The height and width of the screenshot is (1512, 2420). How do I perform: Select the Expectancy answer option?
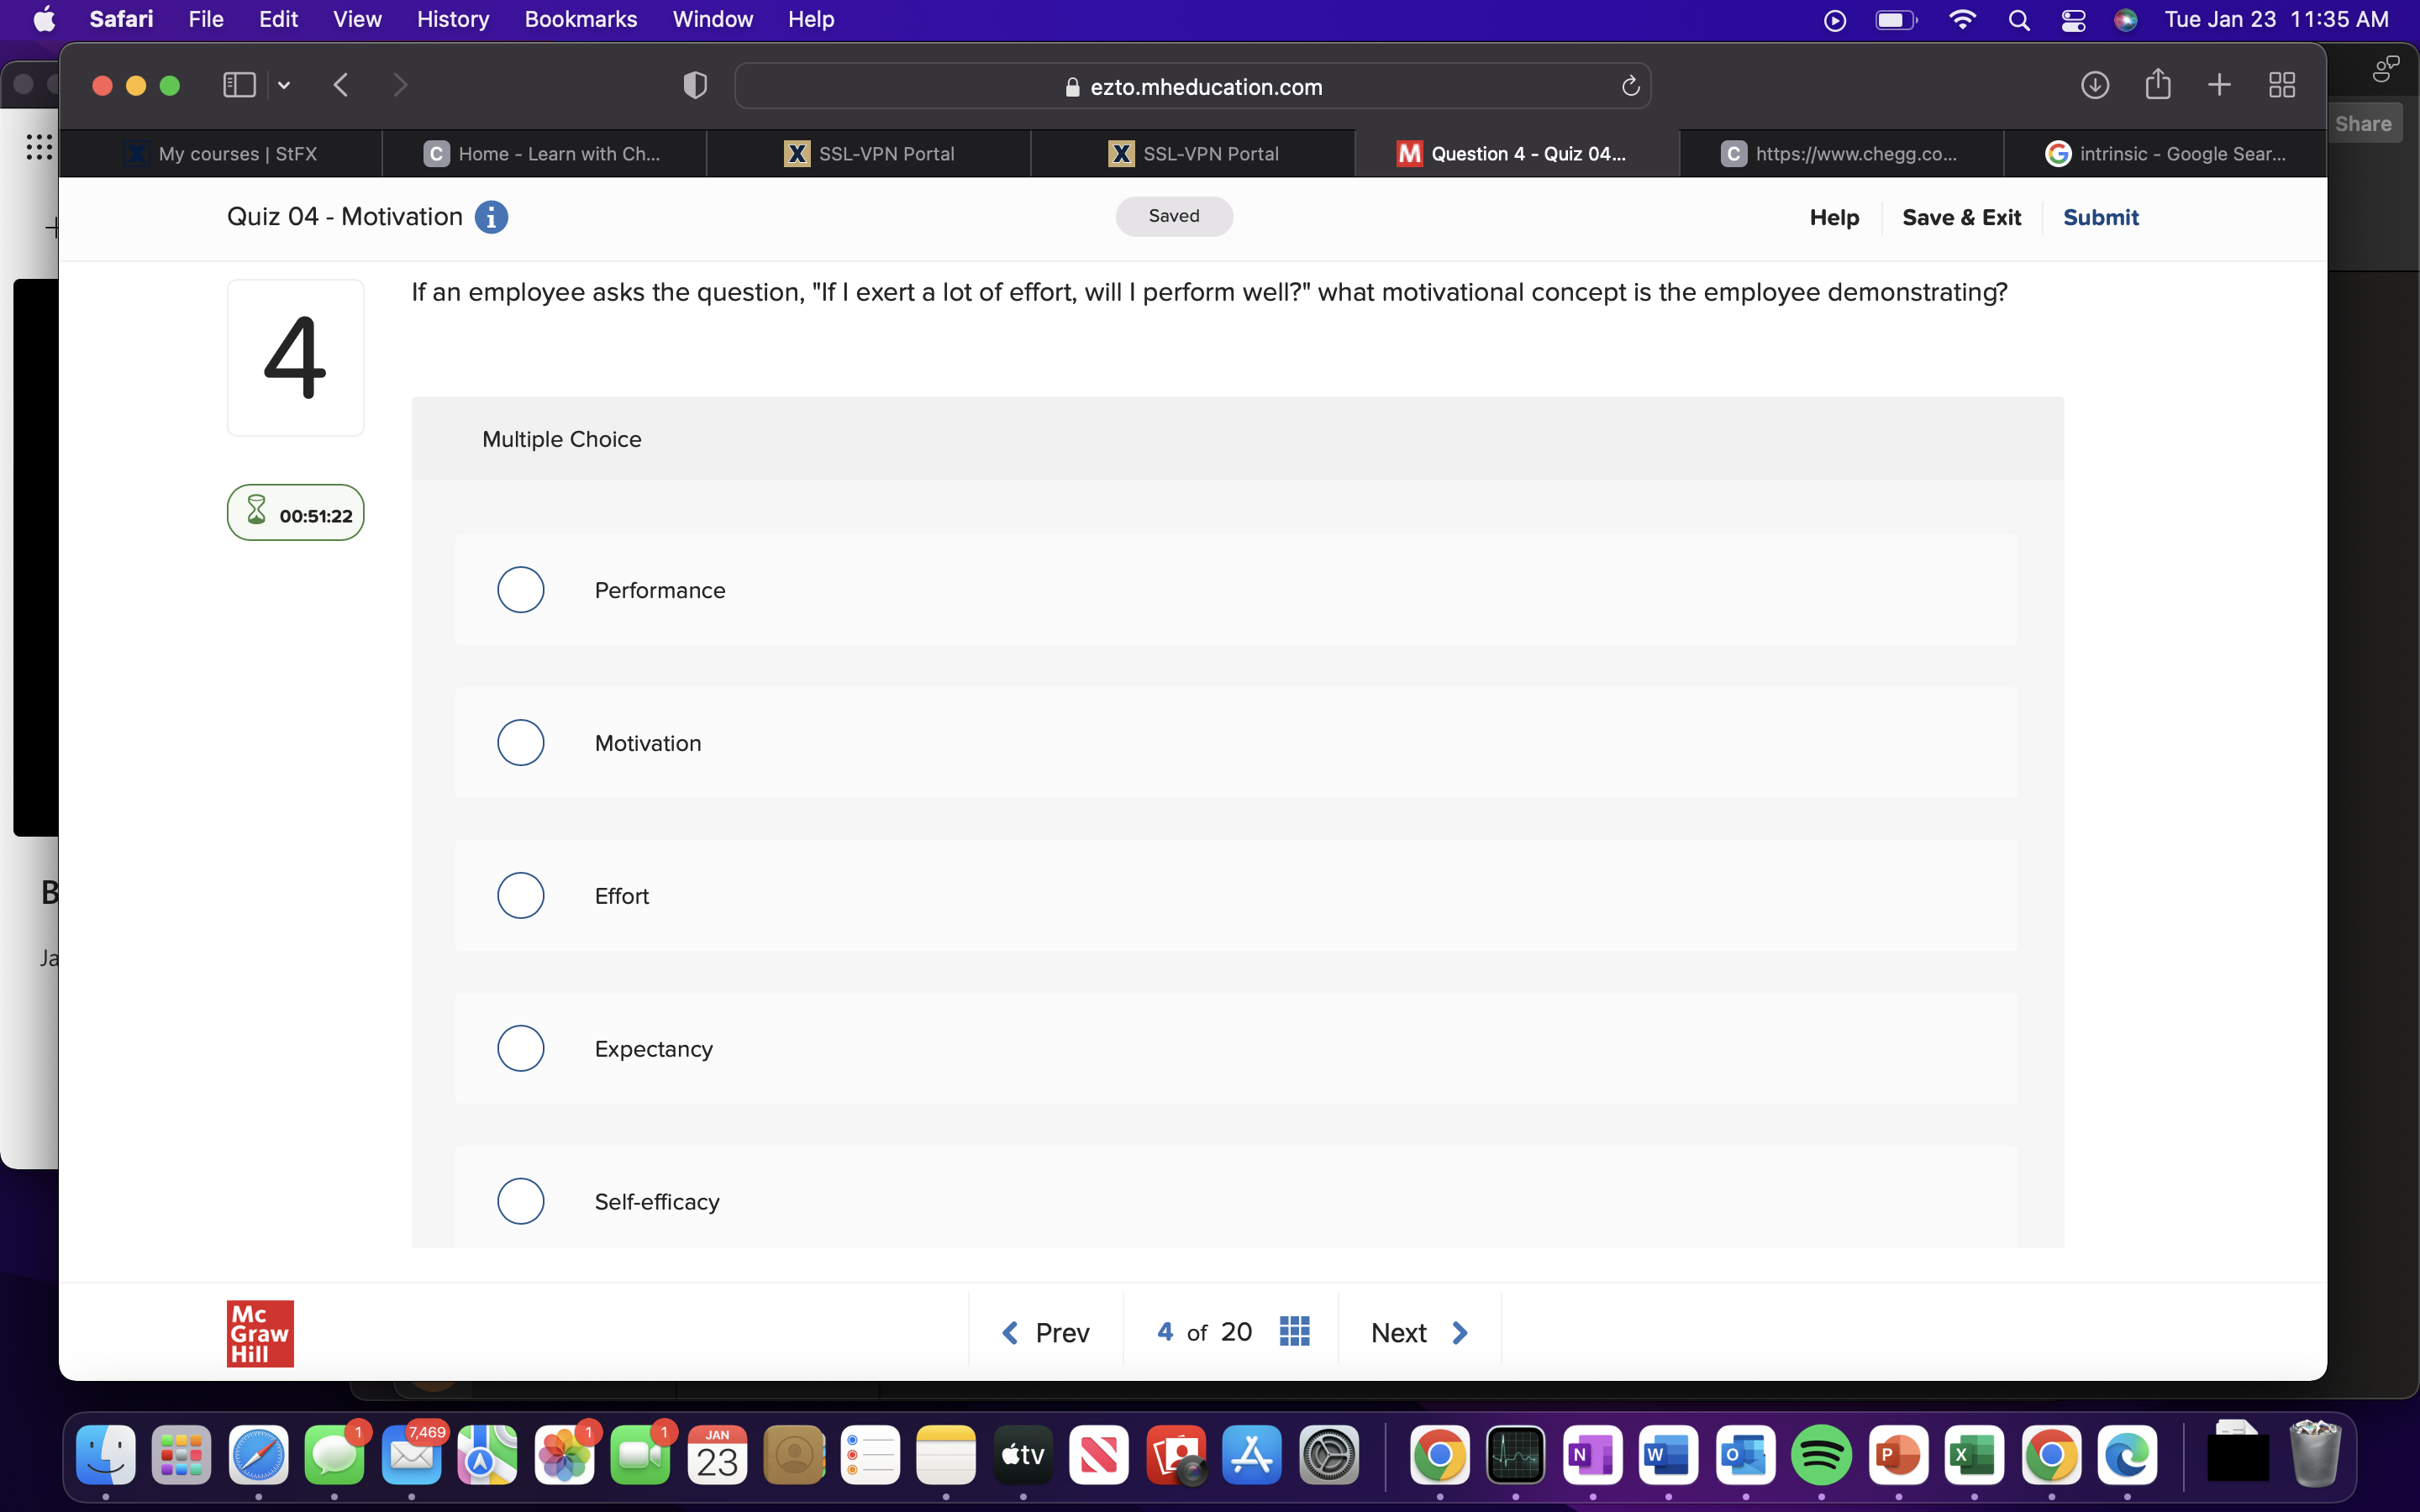pyautogui.click(x=521, y=1048)
